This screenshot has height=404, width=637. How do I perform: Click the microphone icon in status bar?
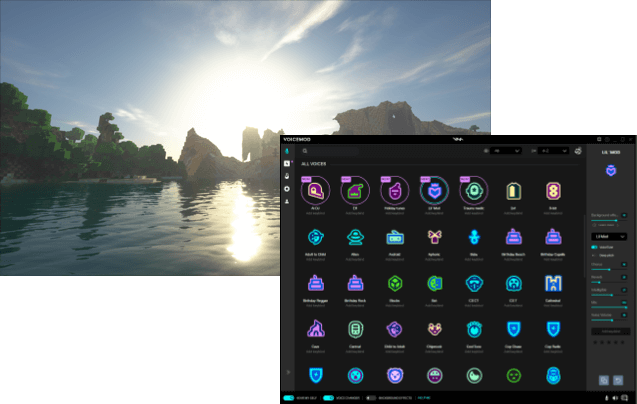(607, 398)
